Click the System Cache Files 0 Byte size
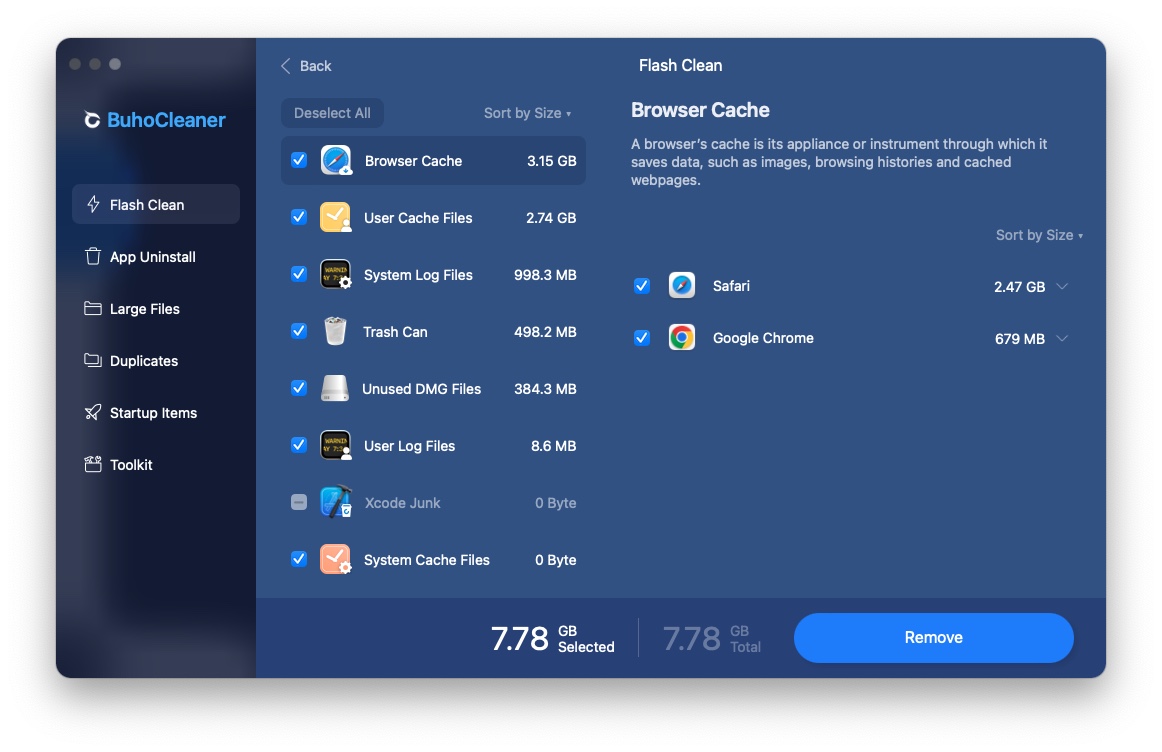Viewport: 1162px width, 752px height. 556,560
